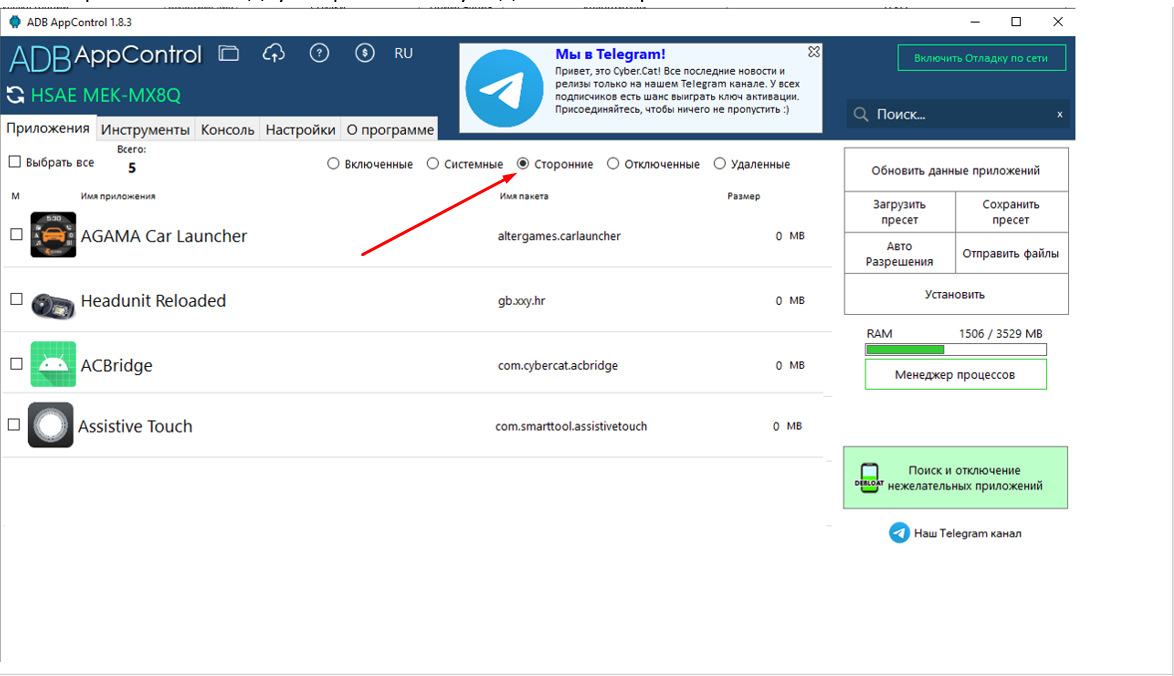
Task: Click Включить Отладку по сети button
Action: [981, 58]
